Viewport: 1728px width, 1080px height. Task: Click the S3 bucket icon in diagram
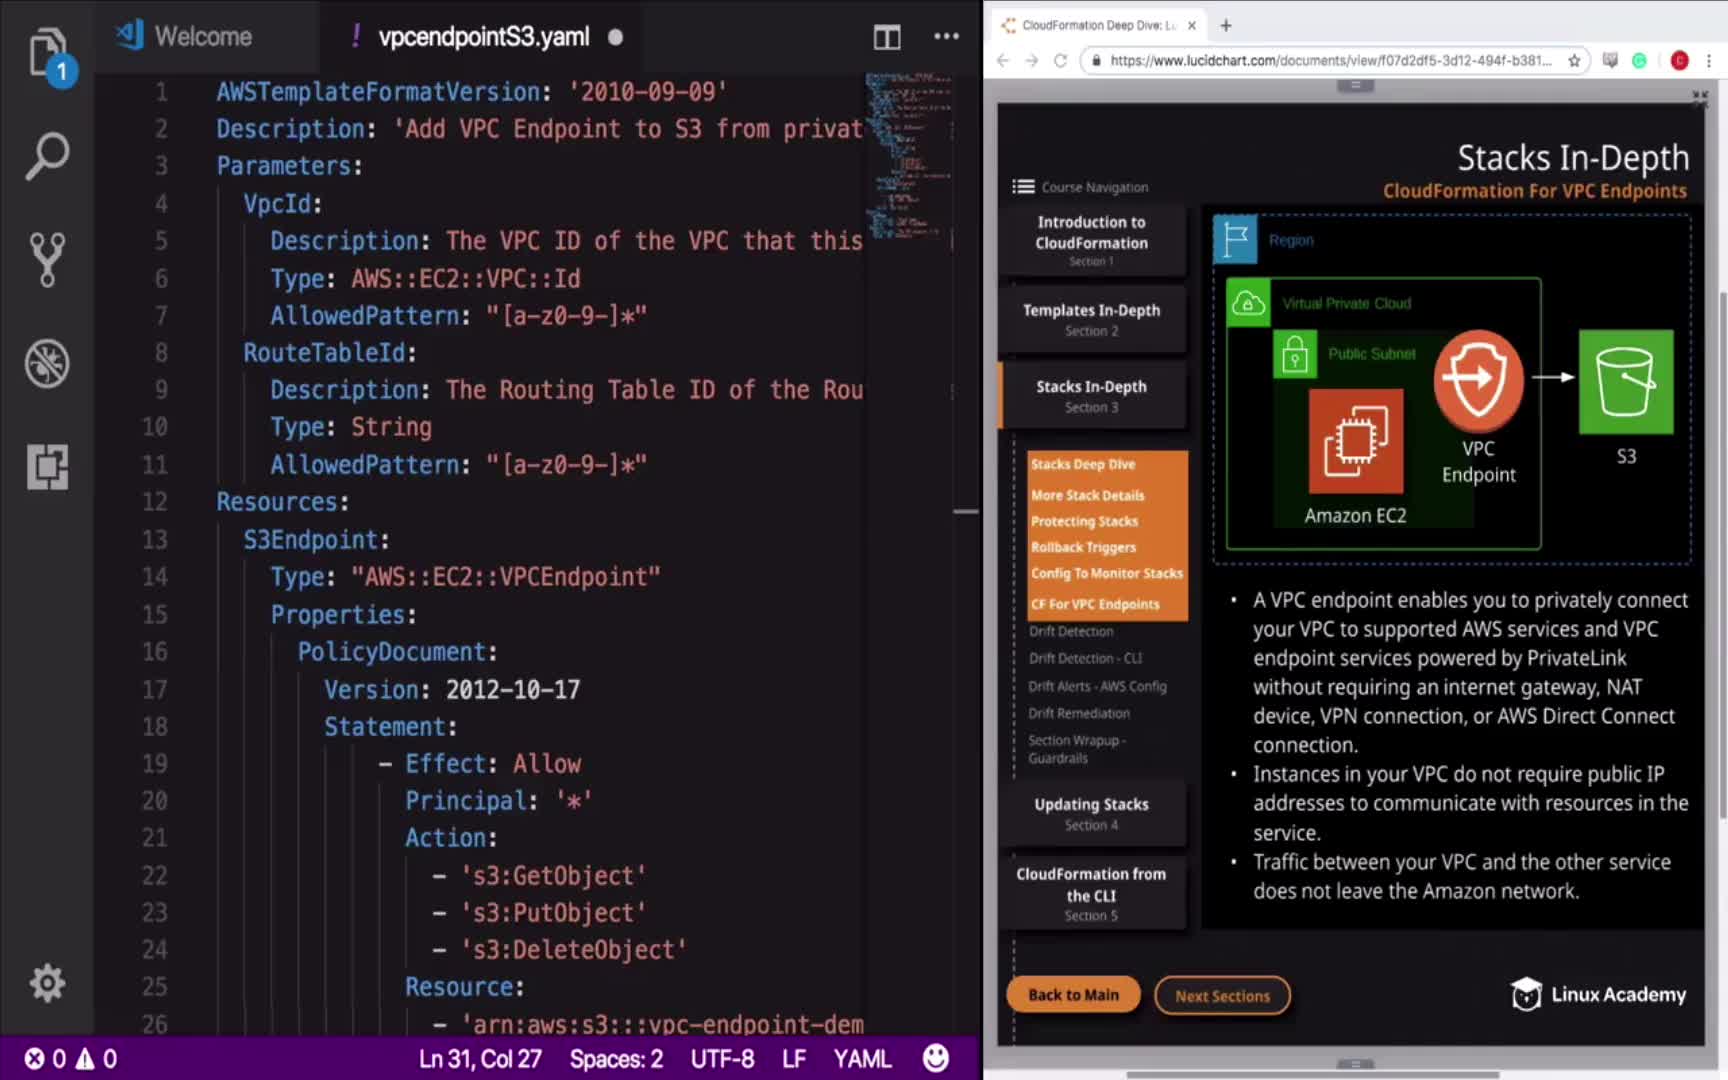(x=1626, y=382)
